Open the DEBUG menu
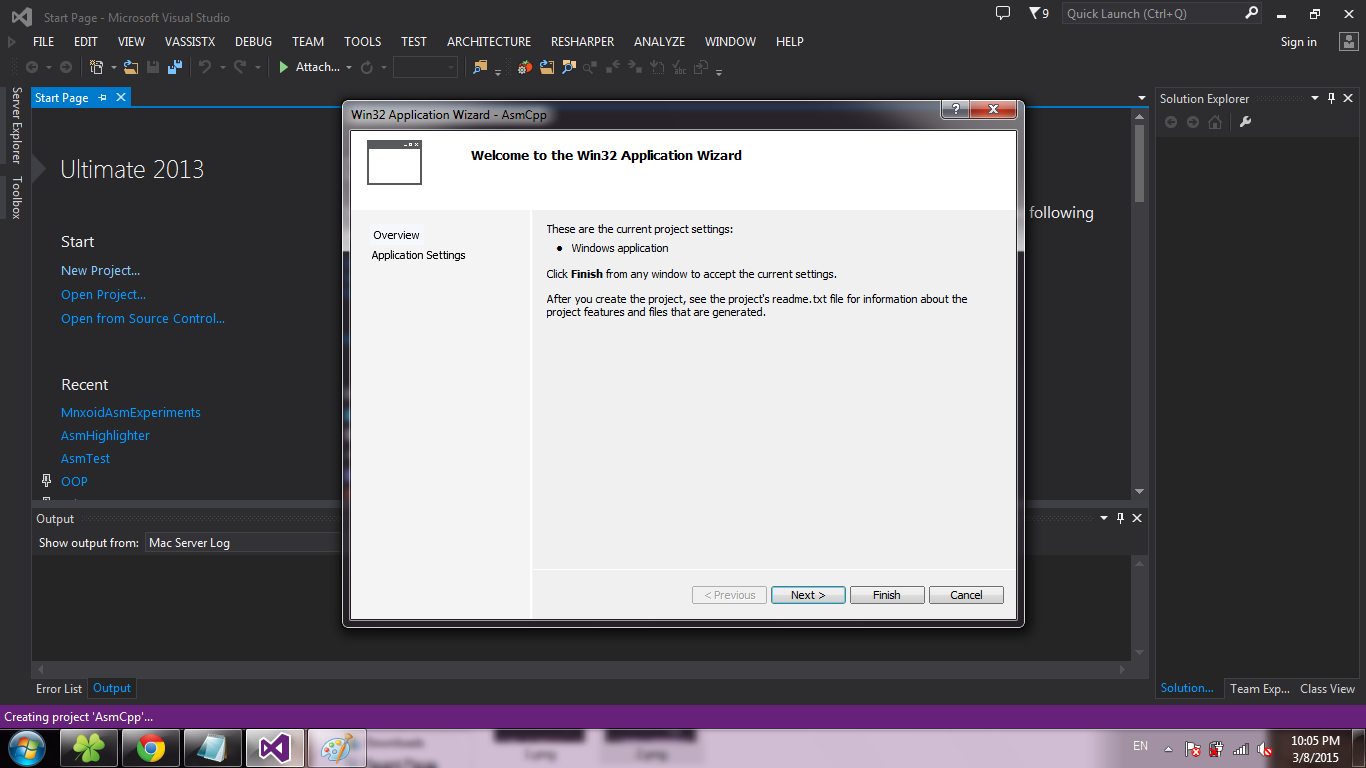The height and width of the screenshot is (768, 1366). (253, 41)
